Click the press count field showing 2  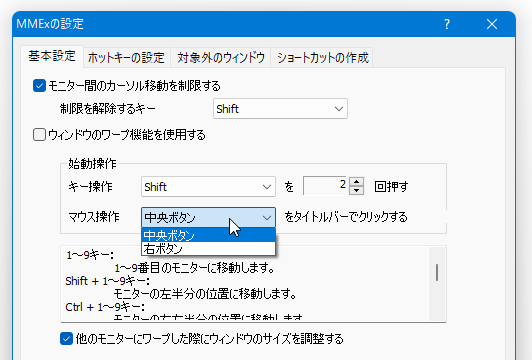[325, 186]
